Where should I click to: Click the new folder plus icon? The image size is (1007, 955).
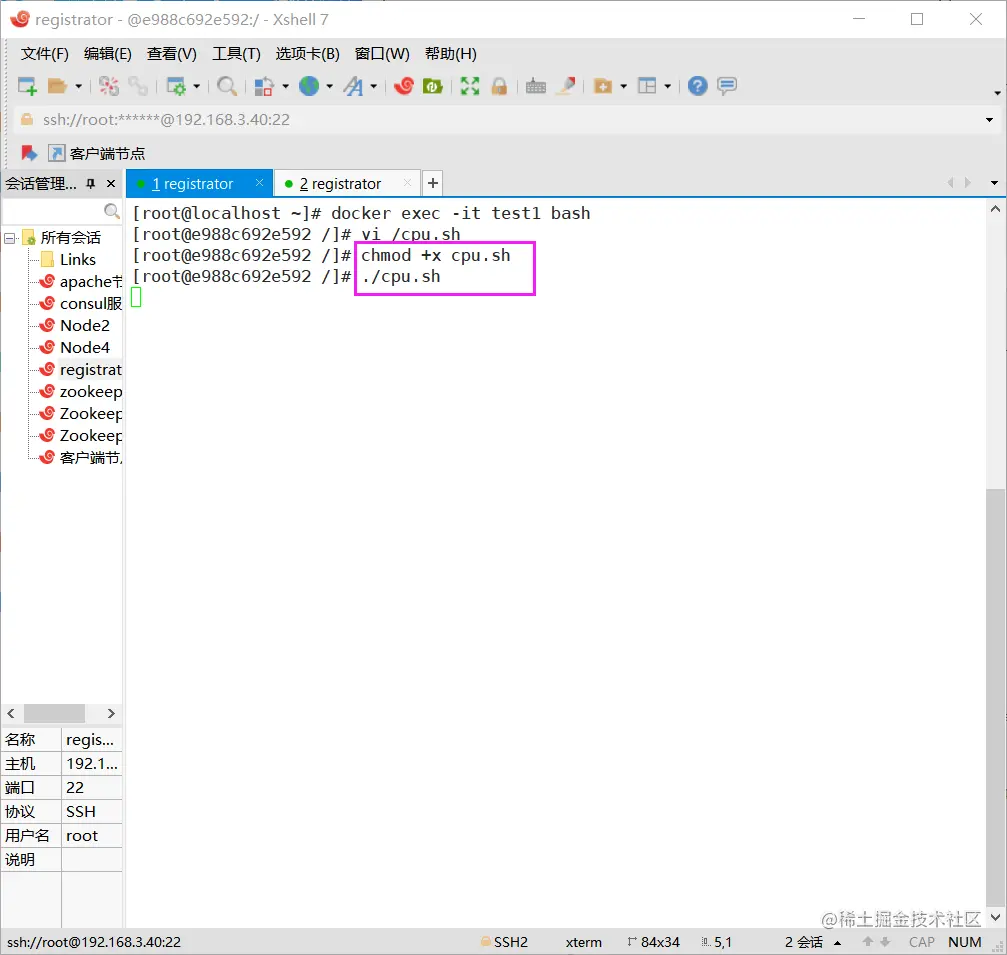click(602, 85)
